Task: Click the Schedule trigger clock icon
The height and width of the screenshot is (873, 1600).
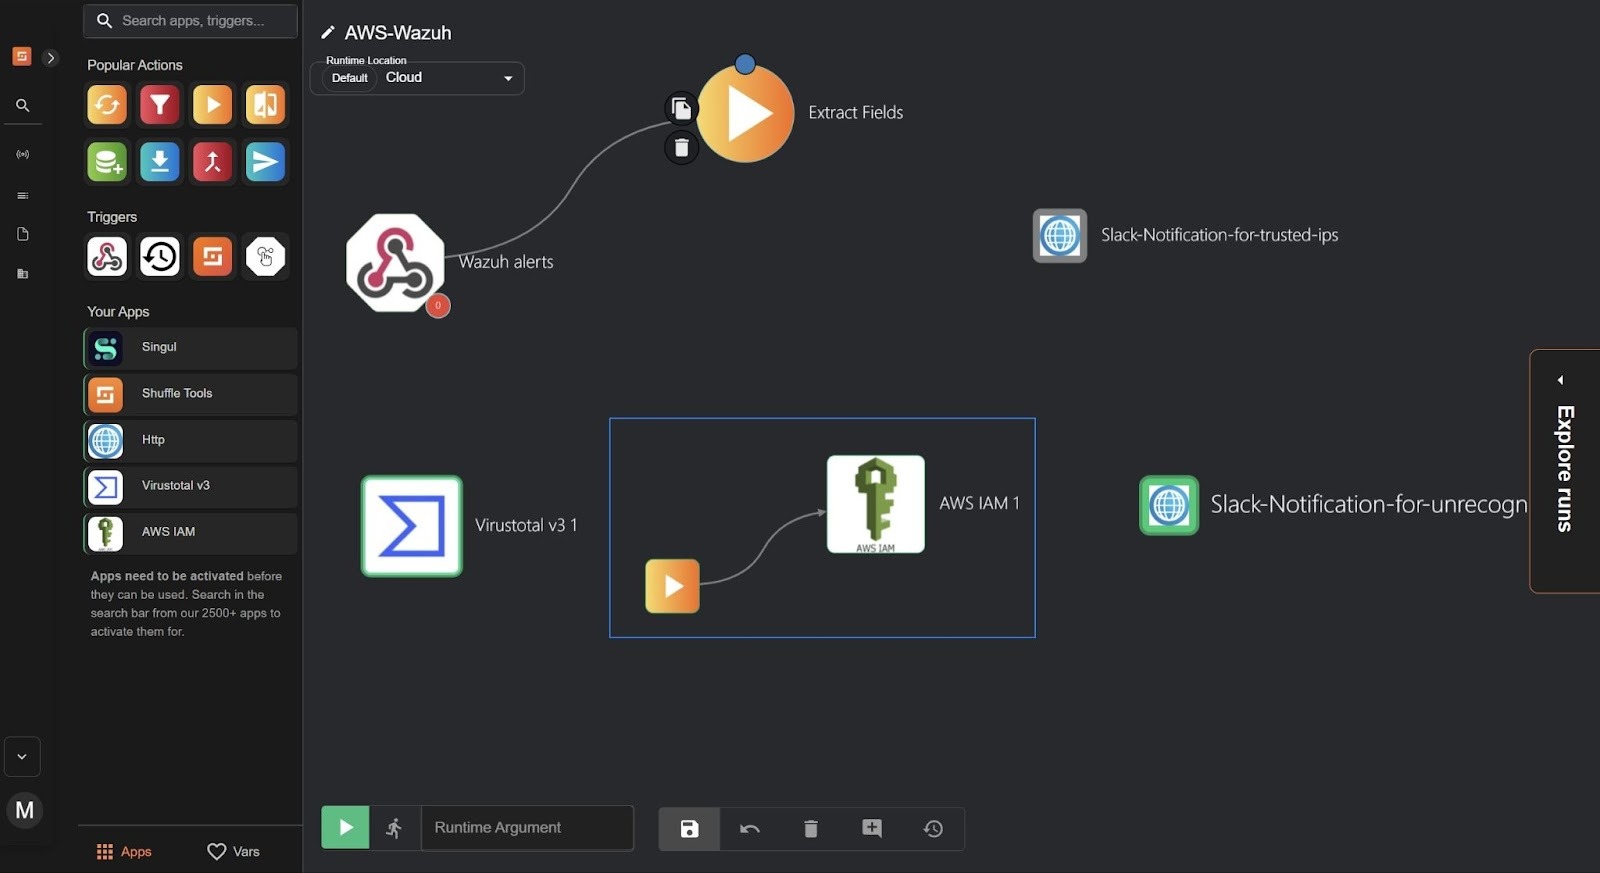Action: point(160,257)
